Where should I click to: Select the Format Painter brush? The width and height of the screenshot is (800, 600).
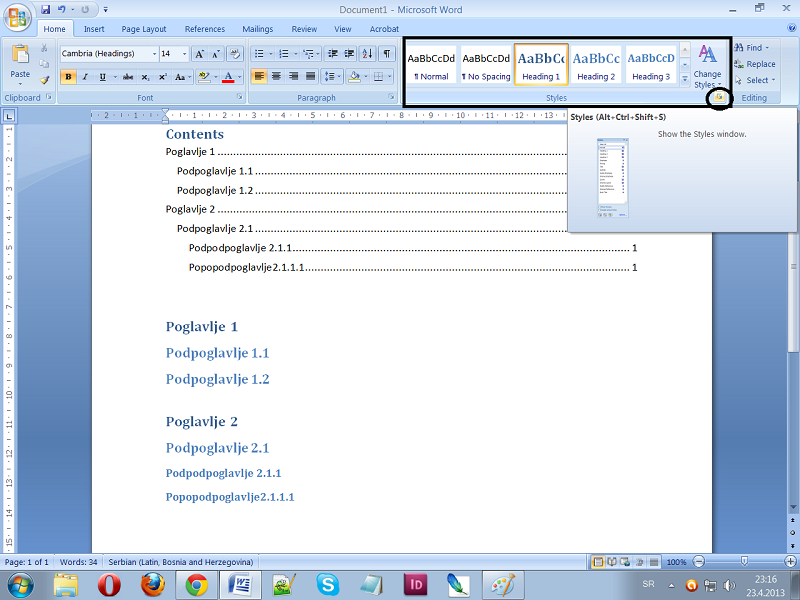pos(44,80)
